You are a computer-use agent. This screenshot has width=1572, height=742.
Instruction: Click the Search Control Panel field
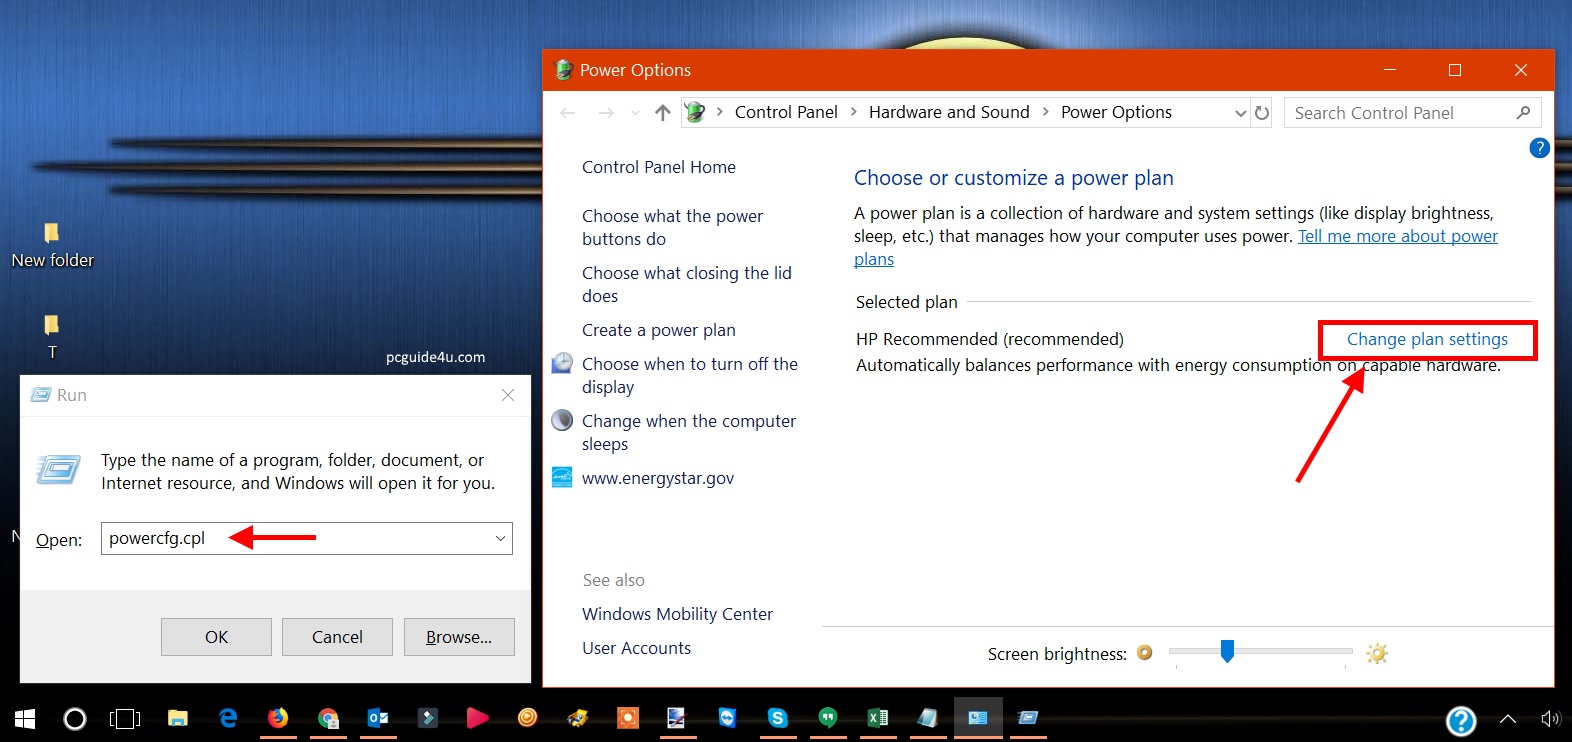1400,113
